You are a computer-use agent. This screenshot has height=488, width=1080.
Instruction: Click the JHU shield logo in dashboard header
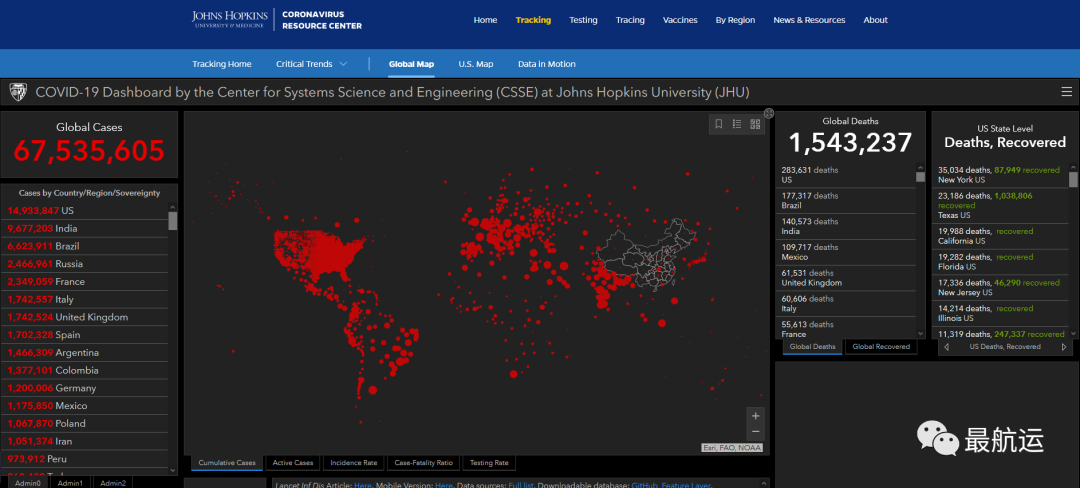pyautogui.click(x=18, y=92)
